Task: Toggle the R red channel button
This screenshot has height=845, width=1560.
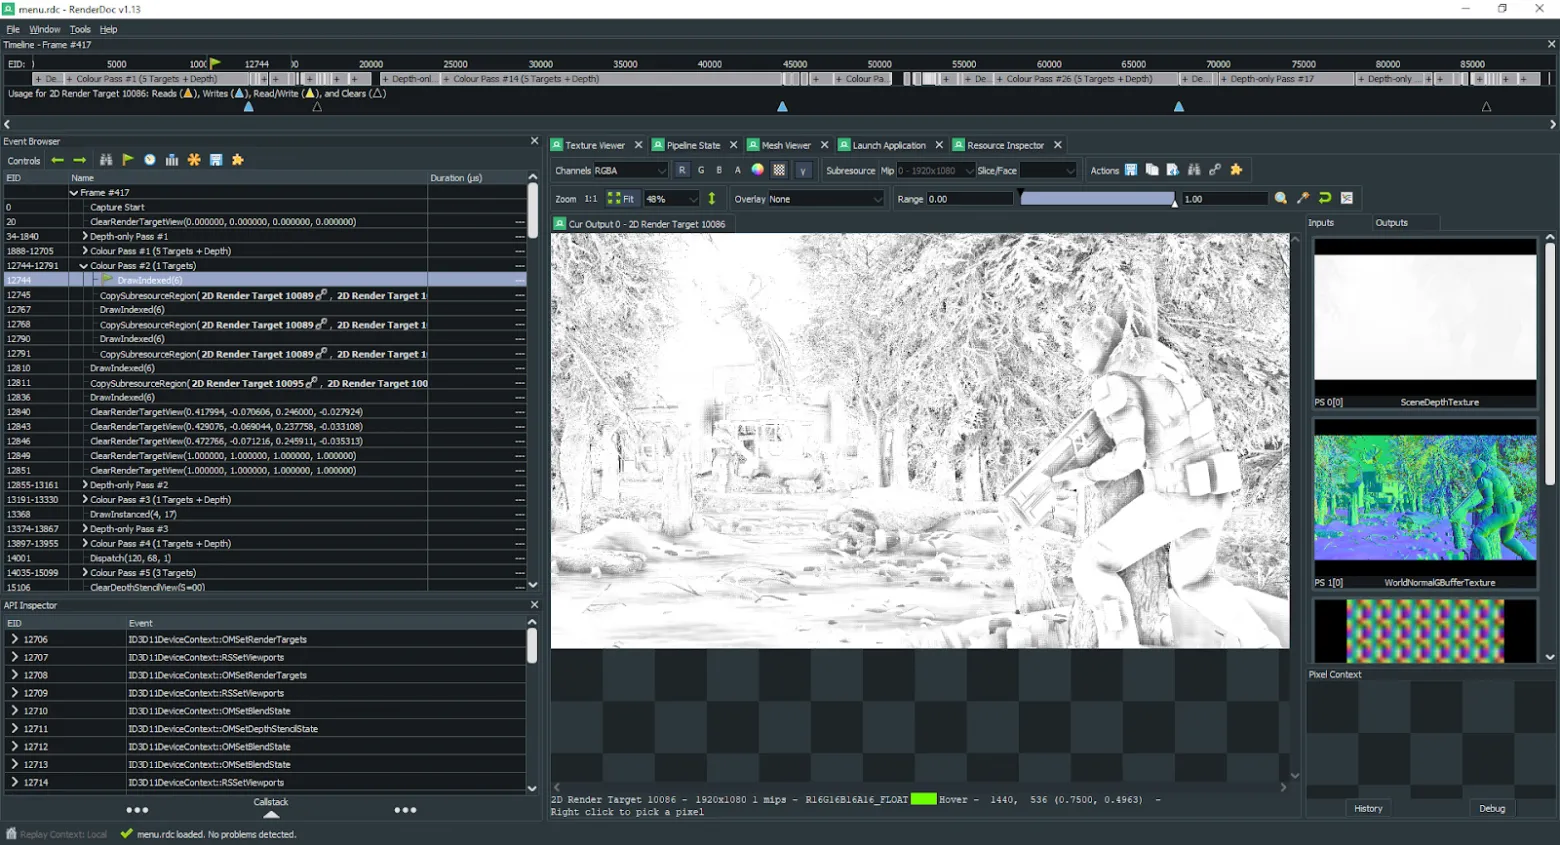Action: (682, 170)
